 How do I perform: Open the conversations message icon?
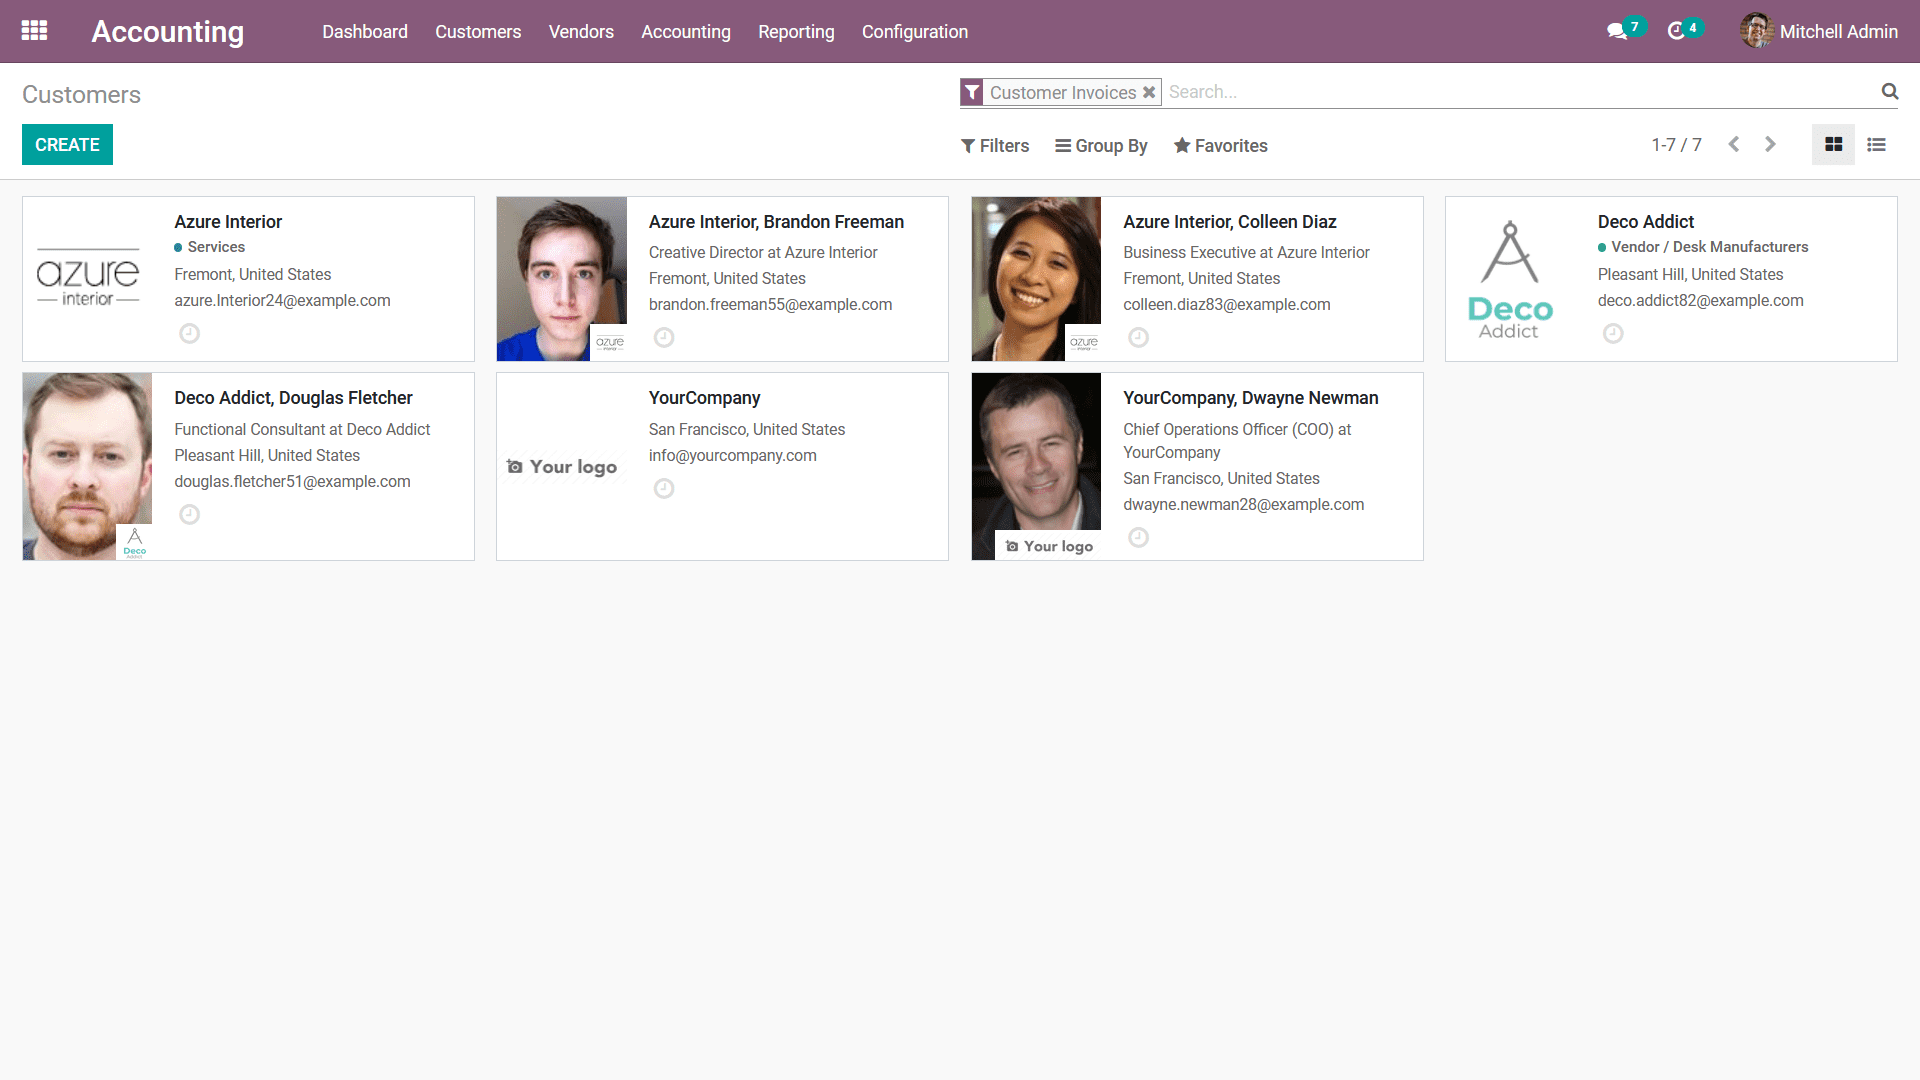pyautogui.click(x=1616, y=32)
